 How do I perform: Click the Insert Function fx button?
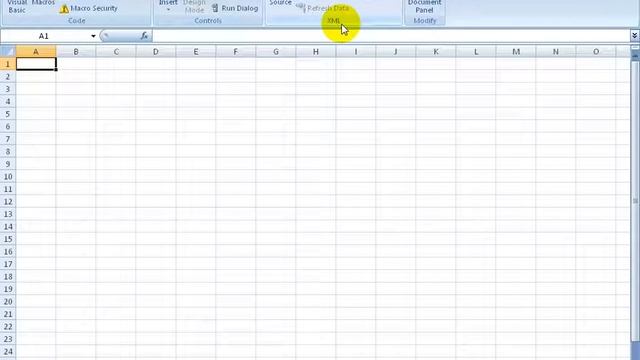[144, 36]
